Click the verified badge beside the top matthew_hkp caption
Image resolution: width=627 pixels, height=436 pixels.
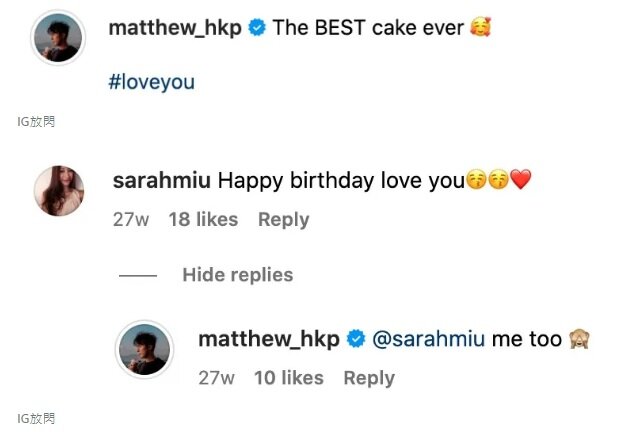point(258,28)
